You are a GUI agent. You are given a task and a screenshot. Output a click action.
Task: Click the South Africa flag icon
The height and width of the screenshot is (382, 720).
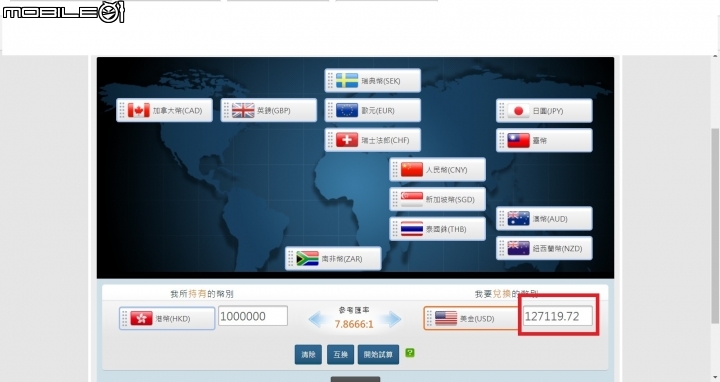coord(308,258)
